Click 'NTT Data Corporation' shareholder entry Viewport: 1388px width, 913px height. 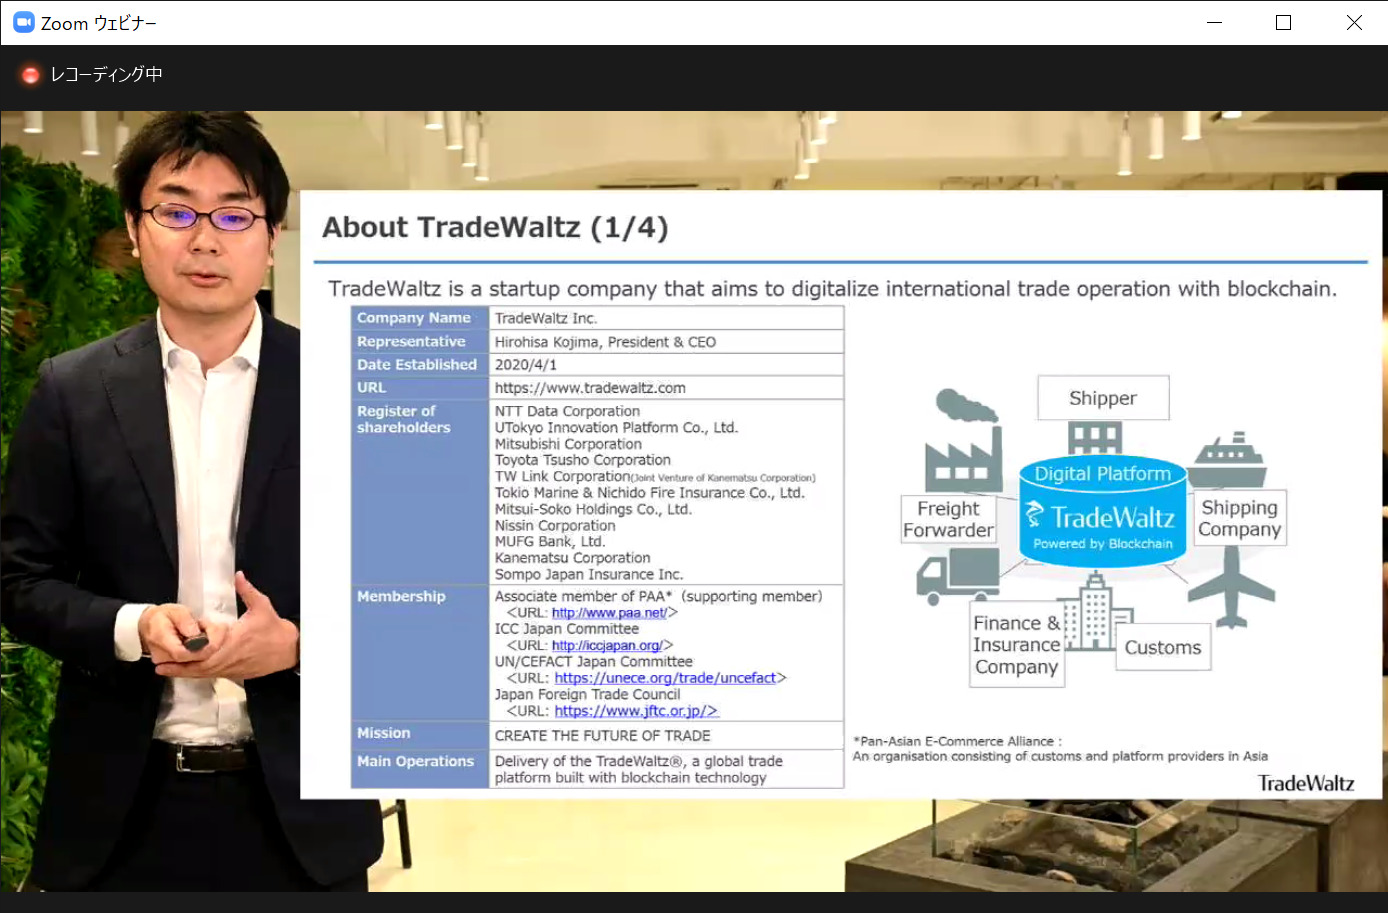pyautogui.click(x=567, y=411)
